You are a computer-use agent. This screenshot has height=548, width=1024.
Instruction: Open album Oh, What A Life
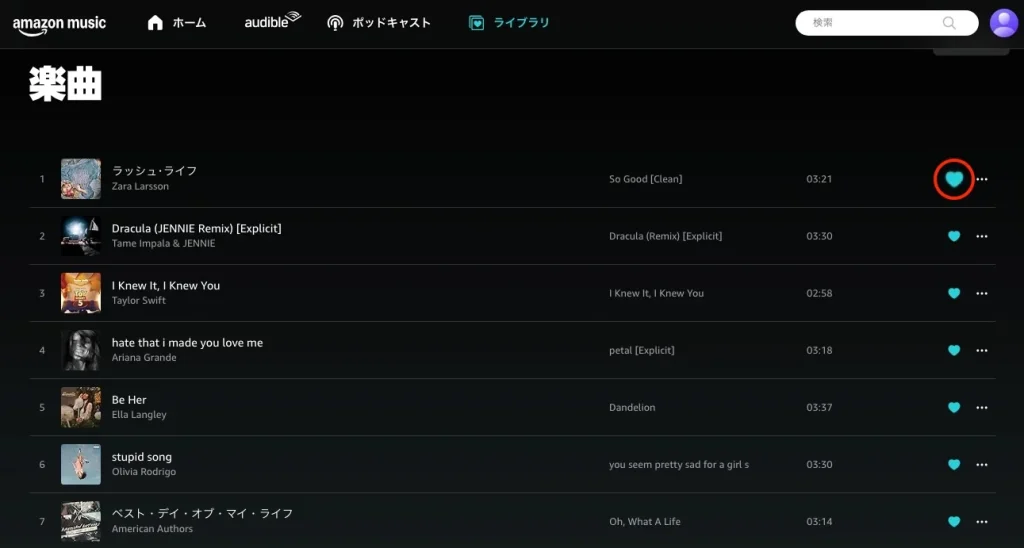click(x=645, y=522)
